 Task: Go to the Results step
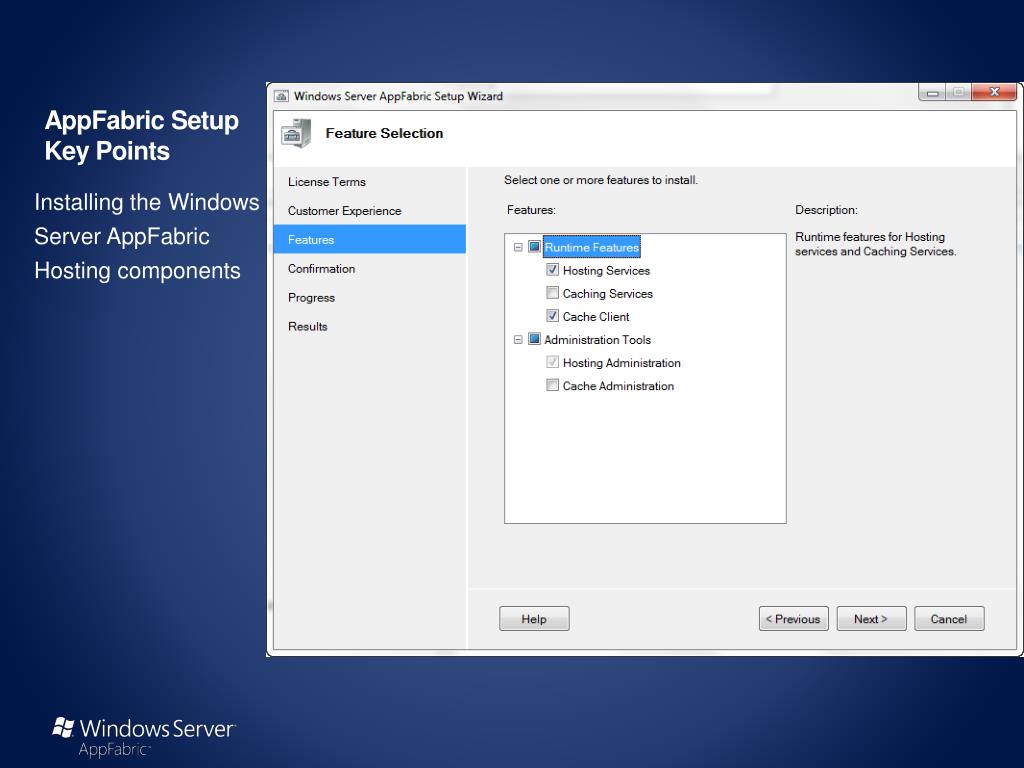coord(308,327)
